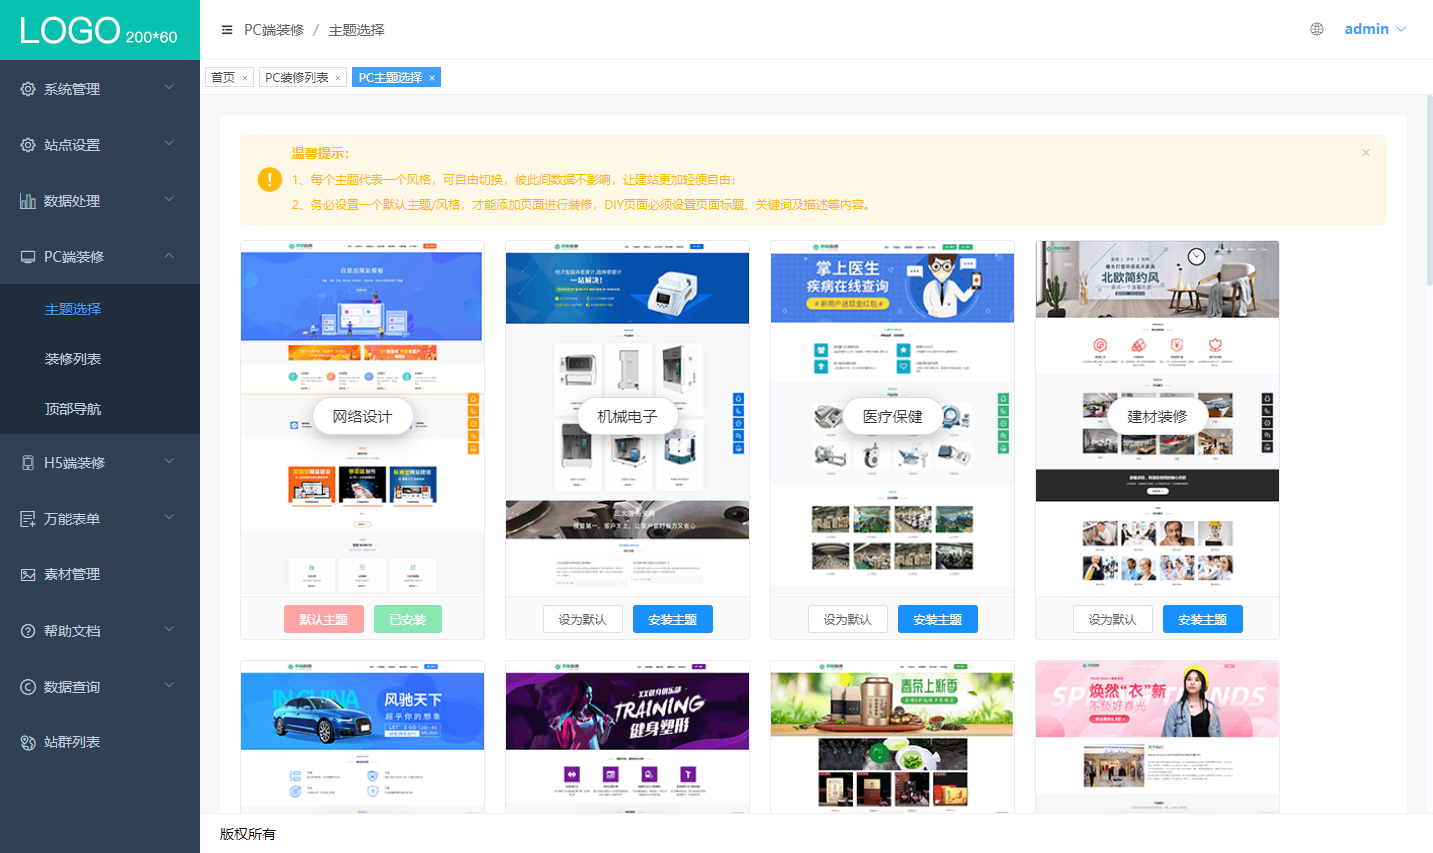The height and width of the screenshot is (853, 1433).
Task: Open 站群列表 in the sidebar
Action: tap(100, 742)
